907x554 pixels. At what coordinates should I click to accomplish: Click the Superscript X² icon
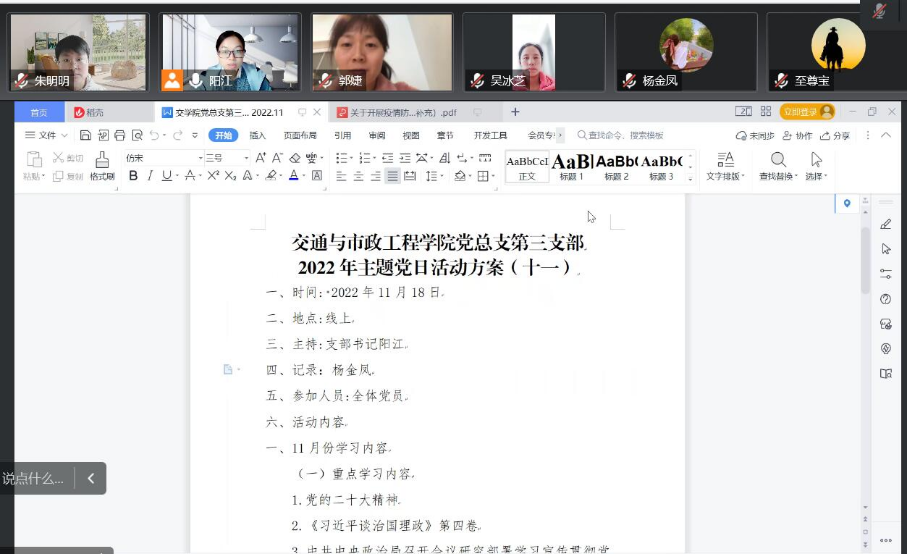(212, 176)
